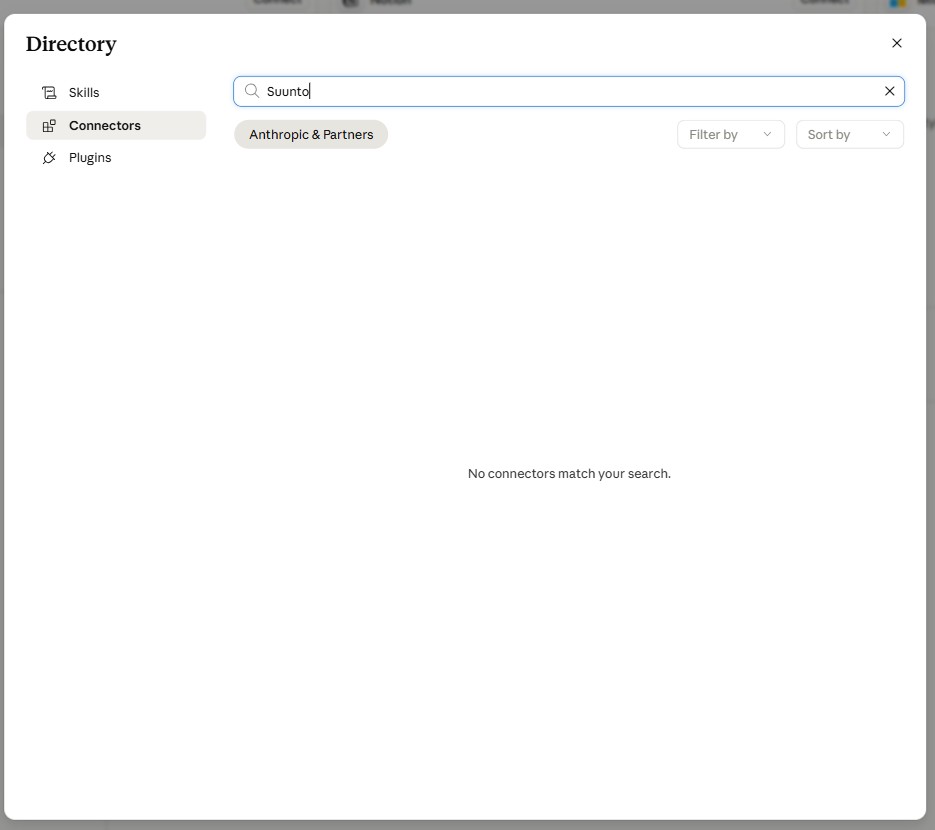935x830 pixels.
Task: Click the Connectors blocks icon
Action: 49,125
